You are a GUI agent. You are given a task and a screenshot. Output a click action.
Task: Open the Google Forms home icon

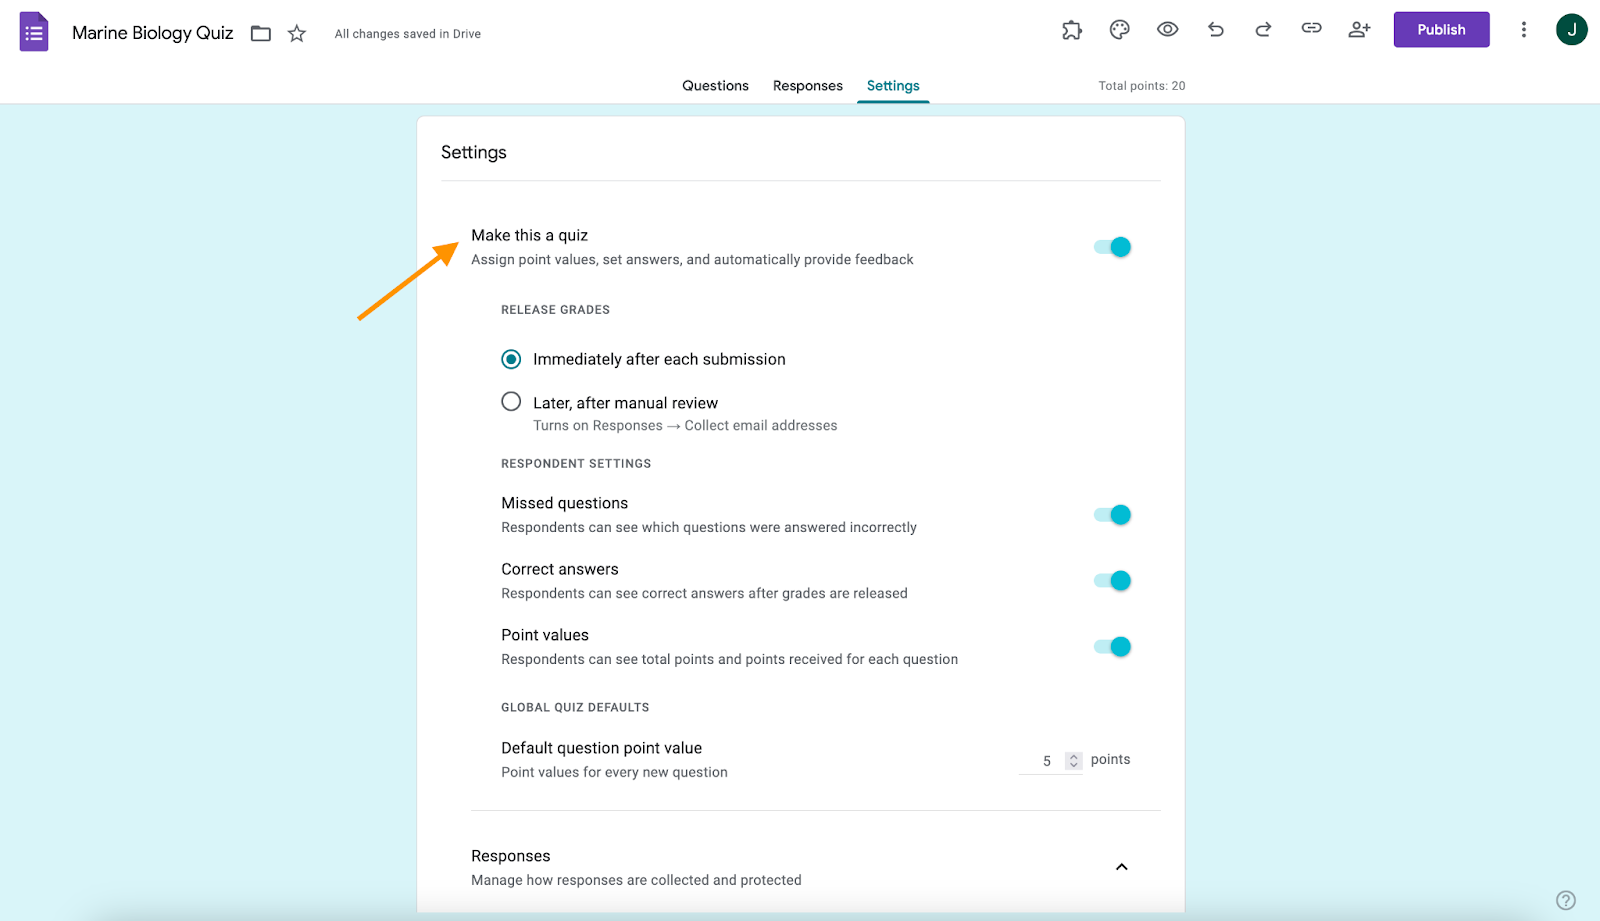(x=34, y=32)
